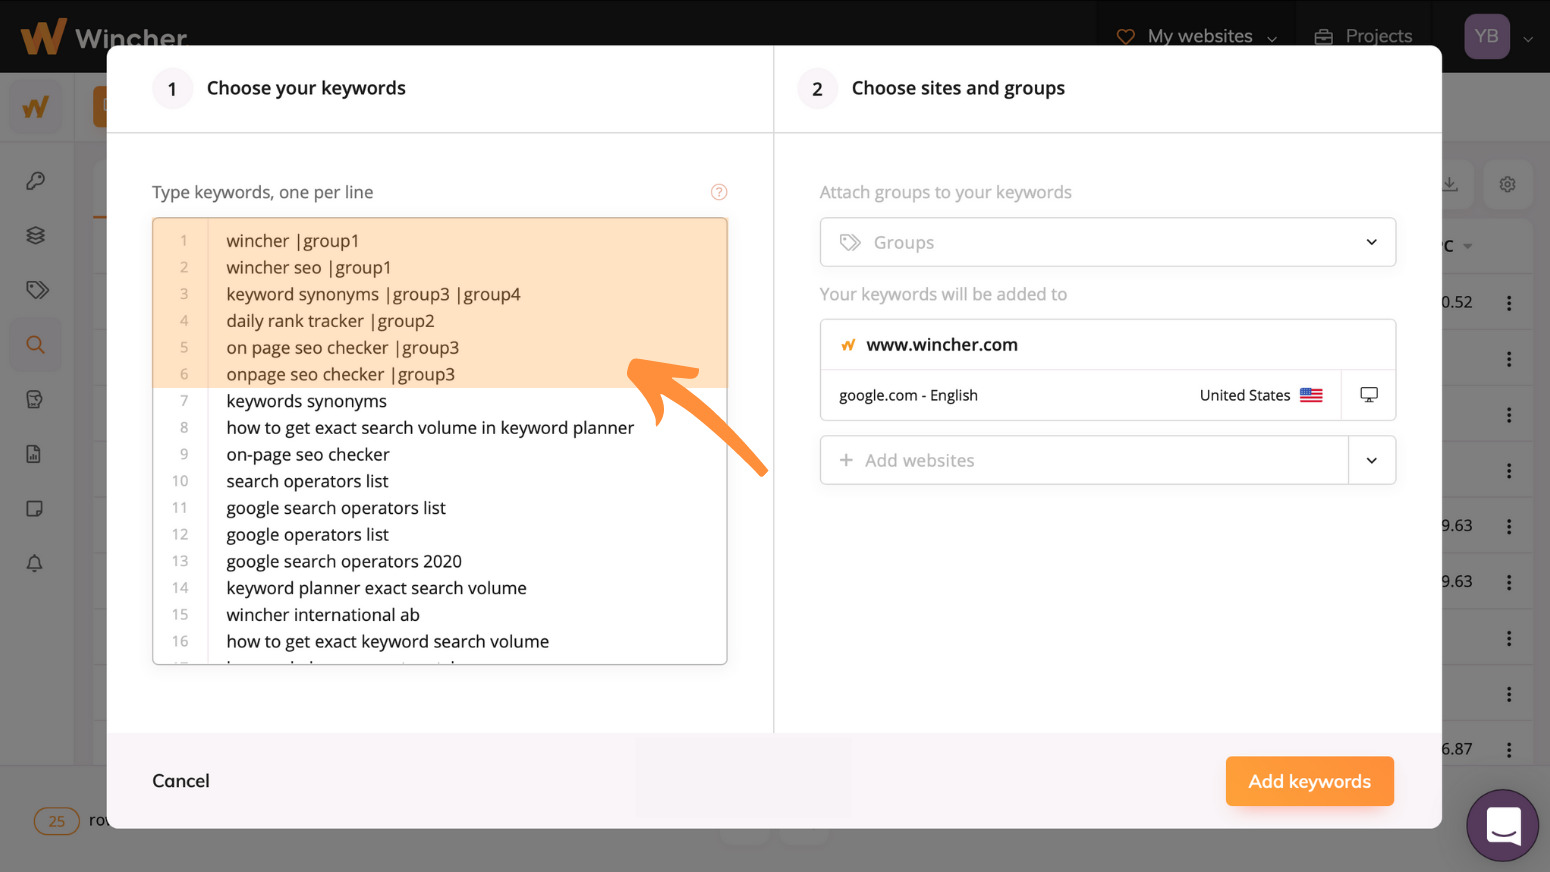Click the layers stack icon in sidebar
Viewport: 1550px width, 872px height.
coord(35,235)
